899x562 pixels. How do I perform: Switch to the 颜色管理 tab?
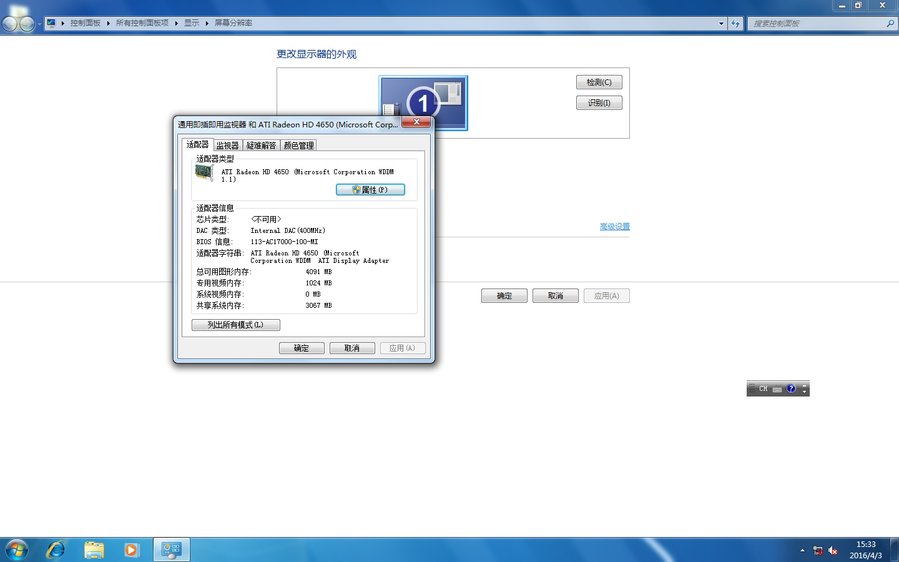pyautogui.click(x=298, y=146)
